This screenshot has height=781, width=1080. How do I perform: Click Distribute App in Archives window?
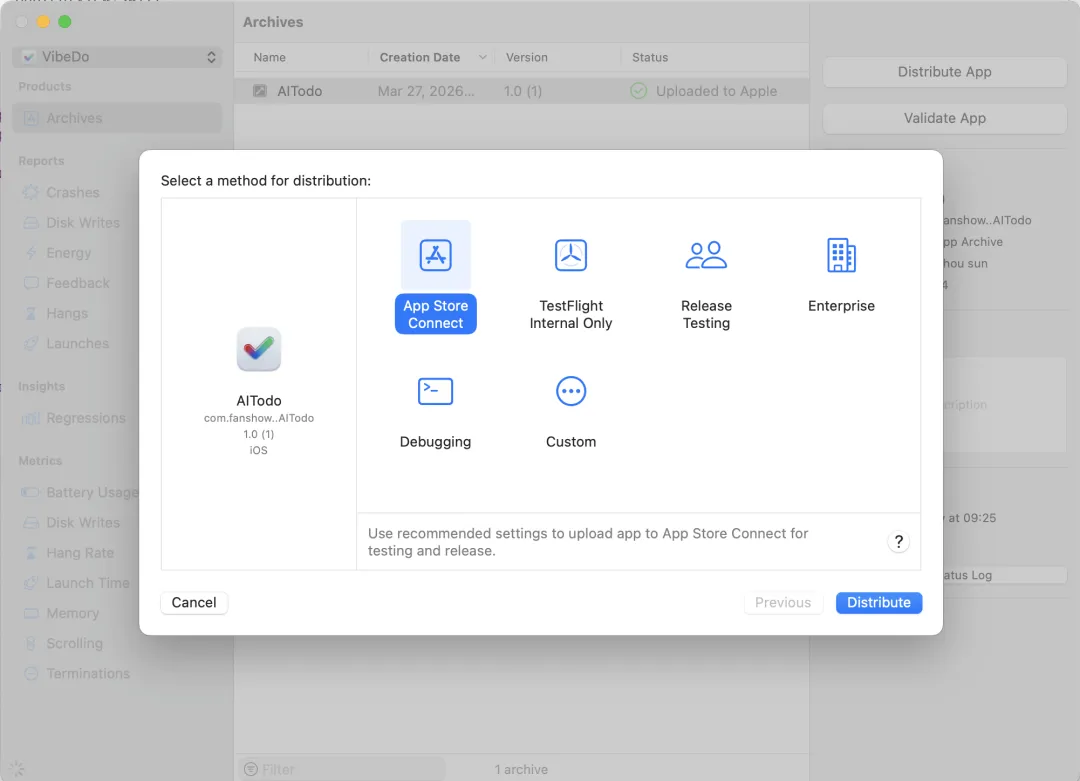(x=944, y=72)
